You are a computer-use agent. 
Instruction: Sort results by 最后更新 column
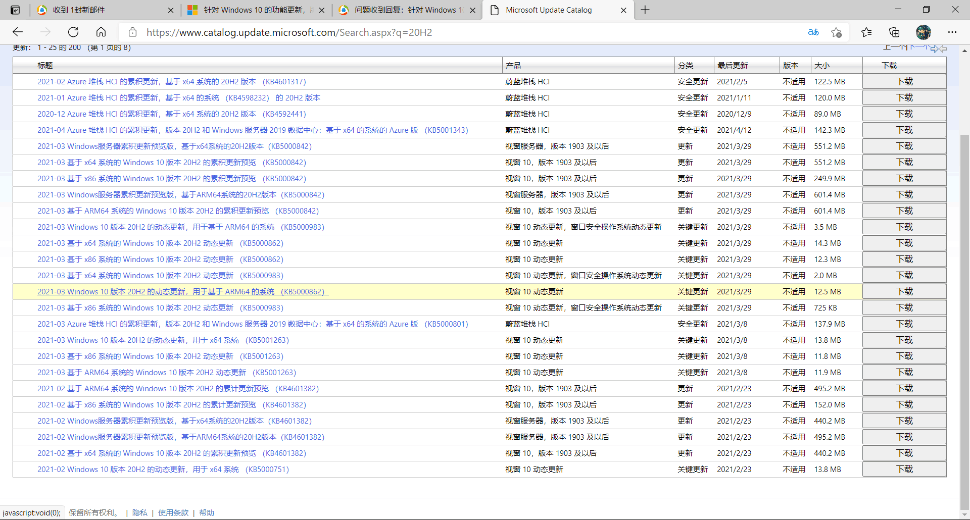point(732,65)
